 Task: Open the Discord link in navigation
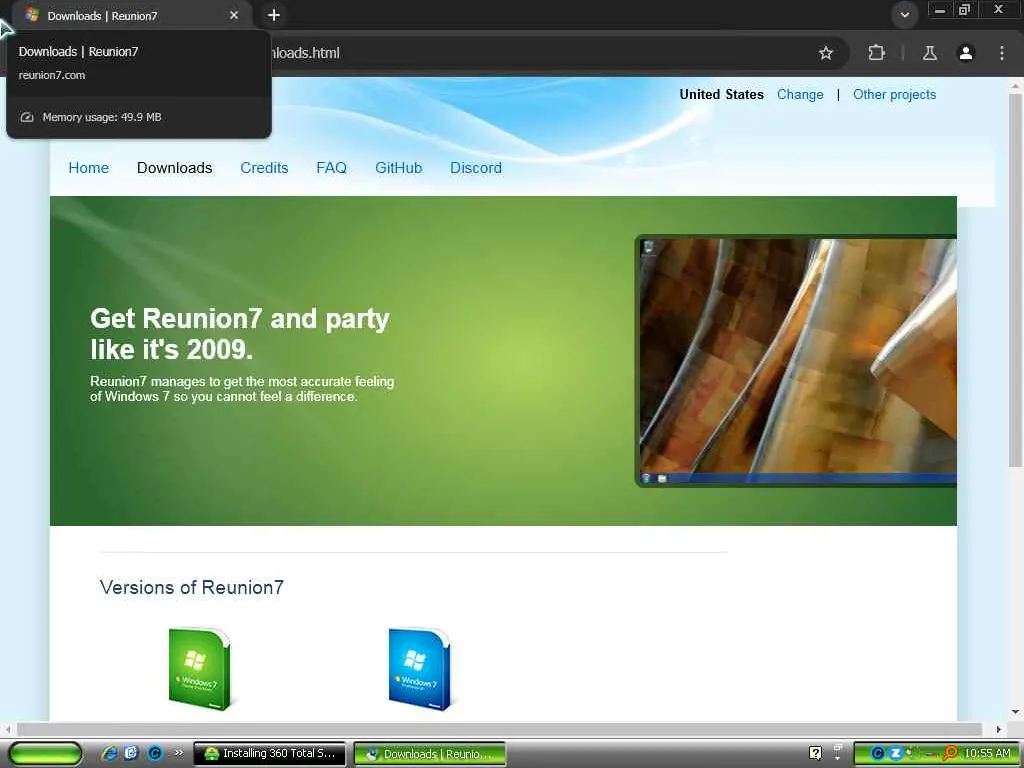476,168
